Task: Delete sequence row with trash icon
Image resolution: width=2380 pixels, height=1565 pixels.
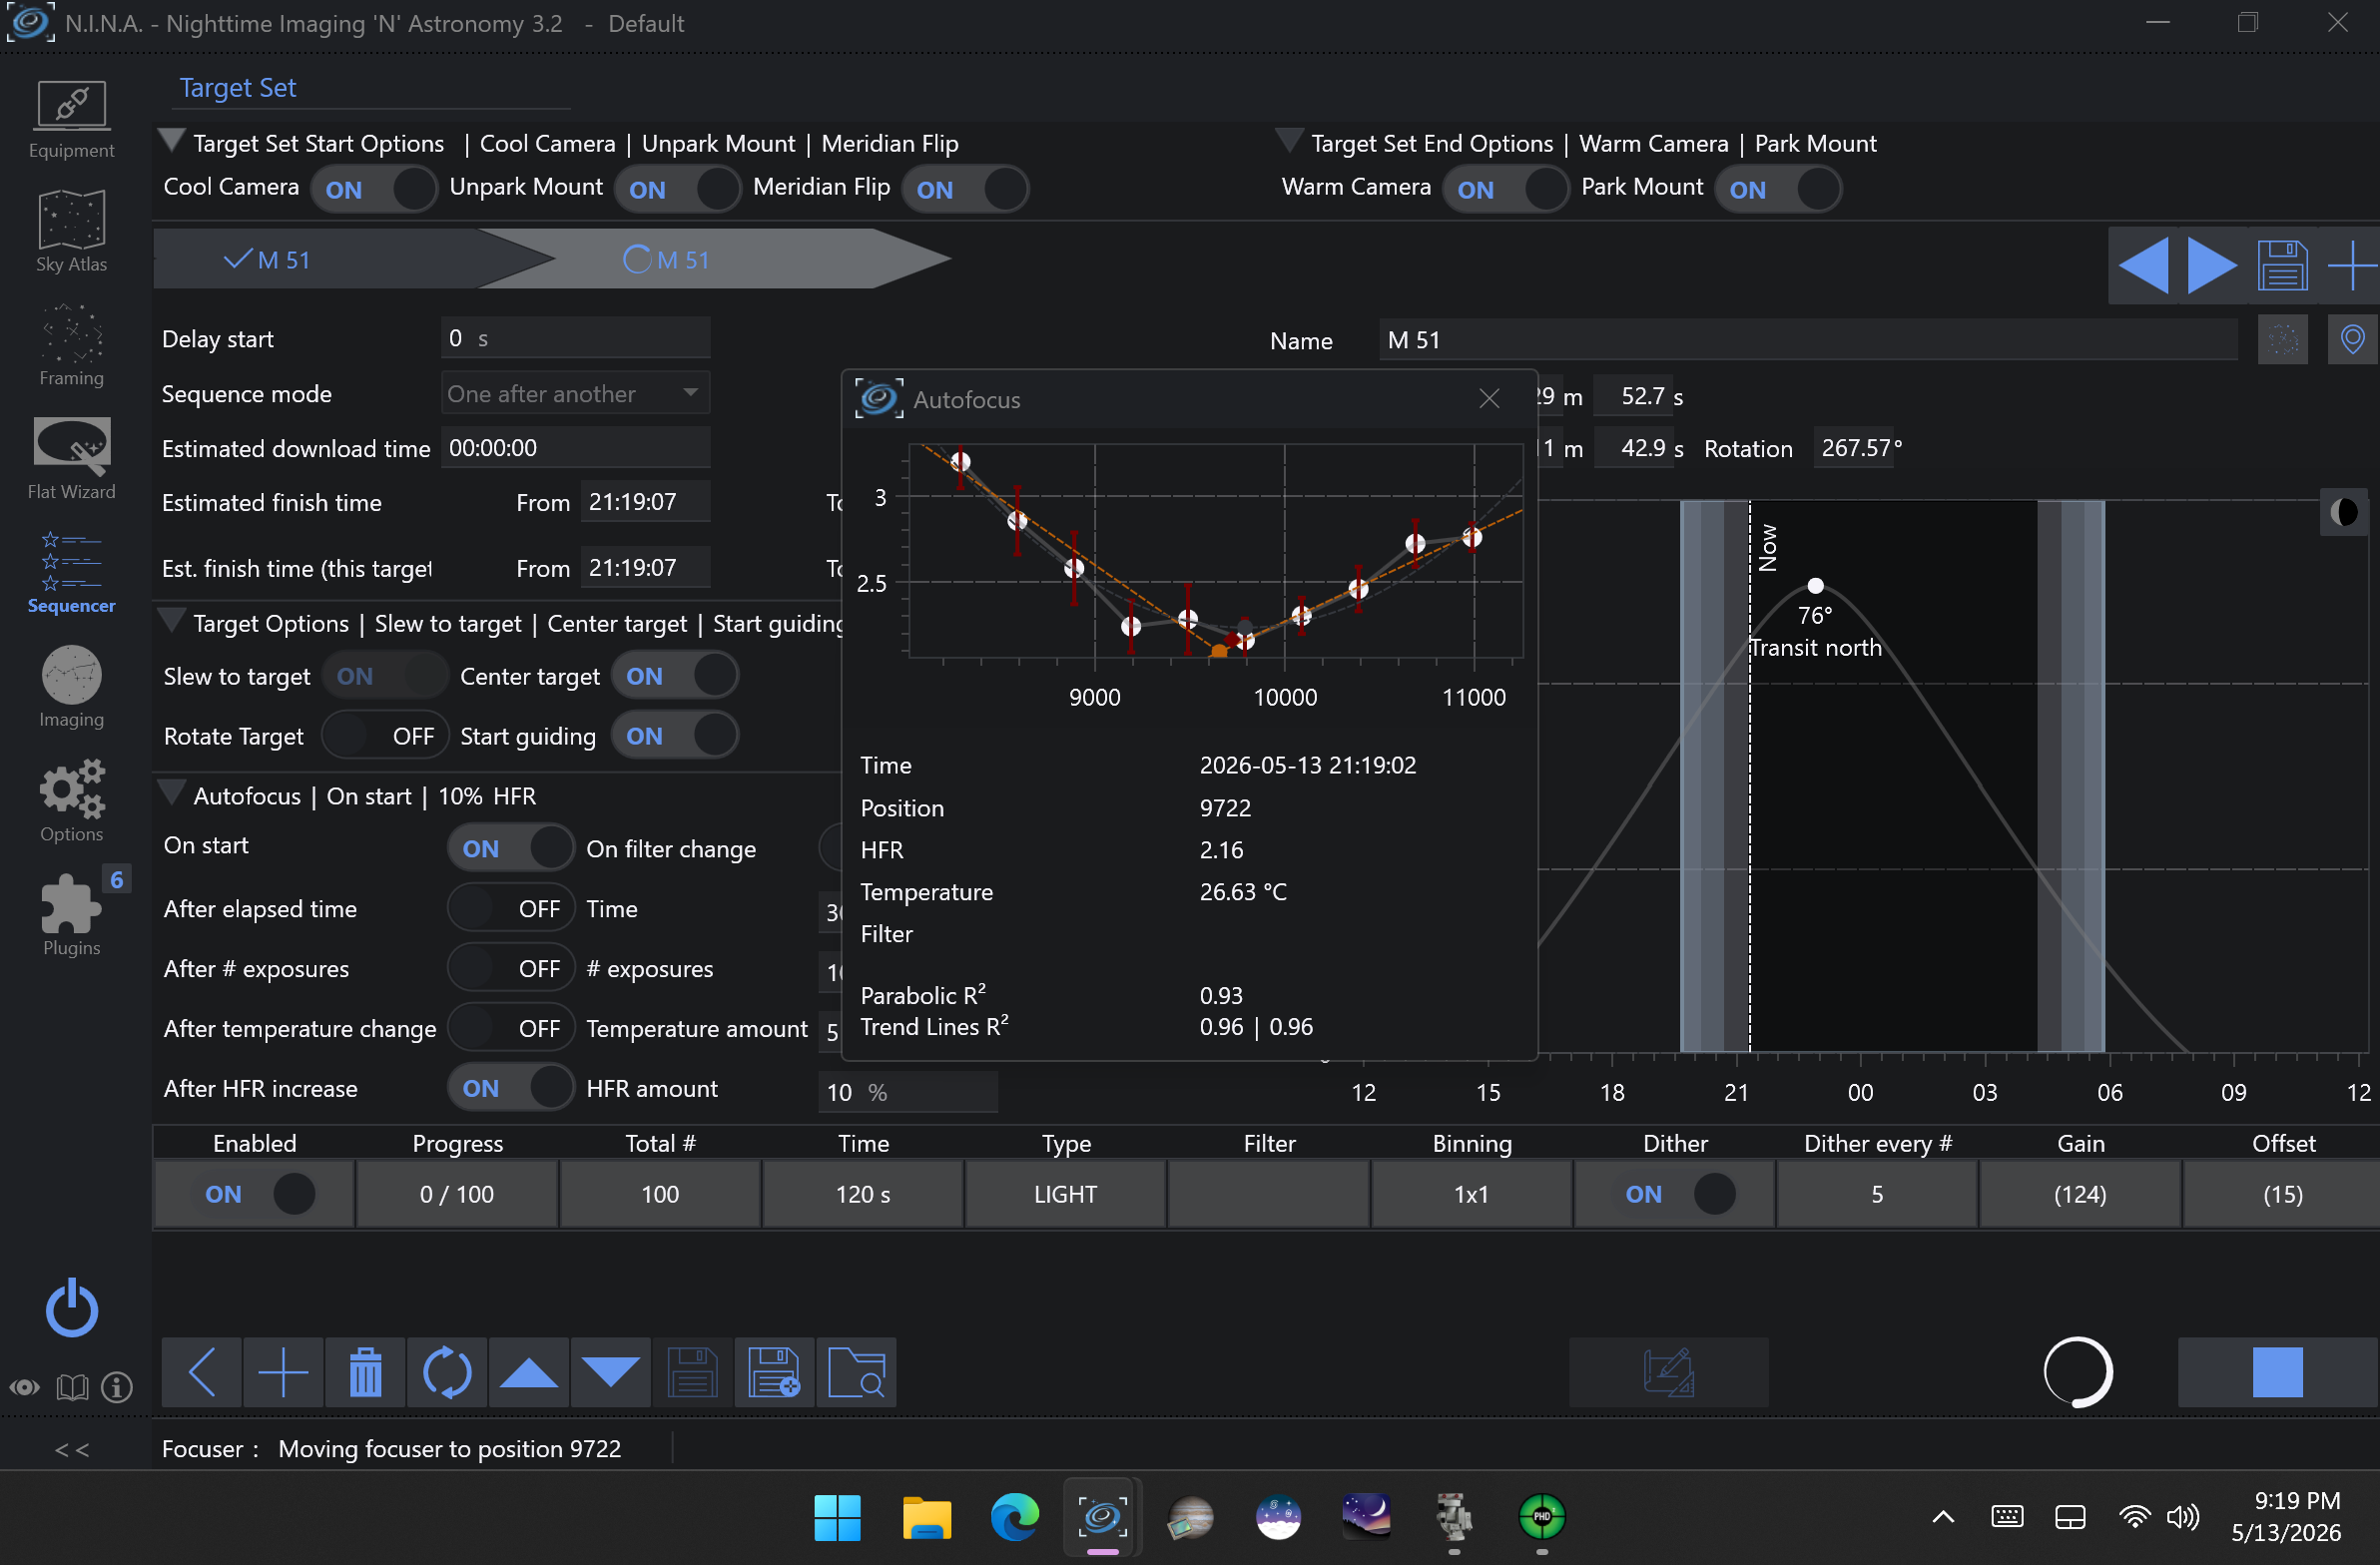Action: (x=365, y=1372)
